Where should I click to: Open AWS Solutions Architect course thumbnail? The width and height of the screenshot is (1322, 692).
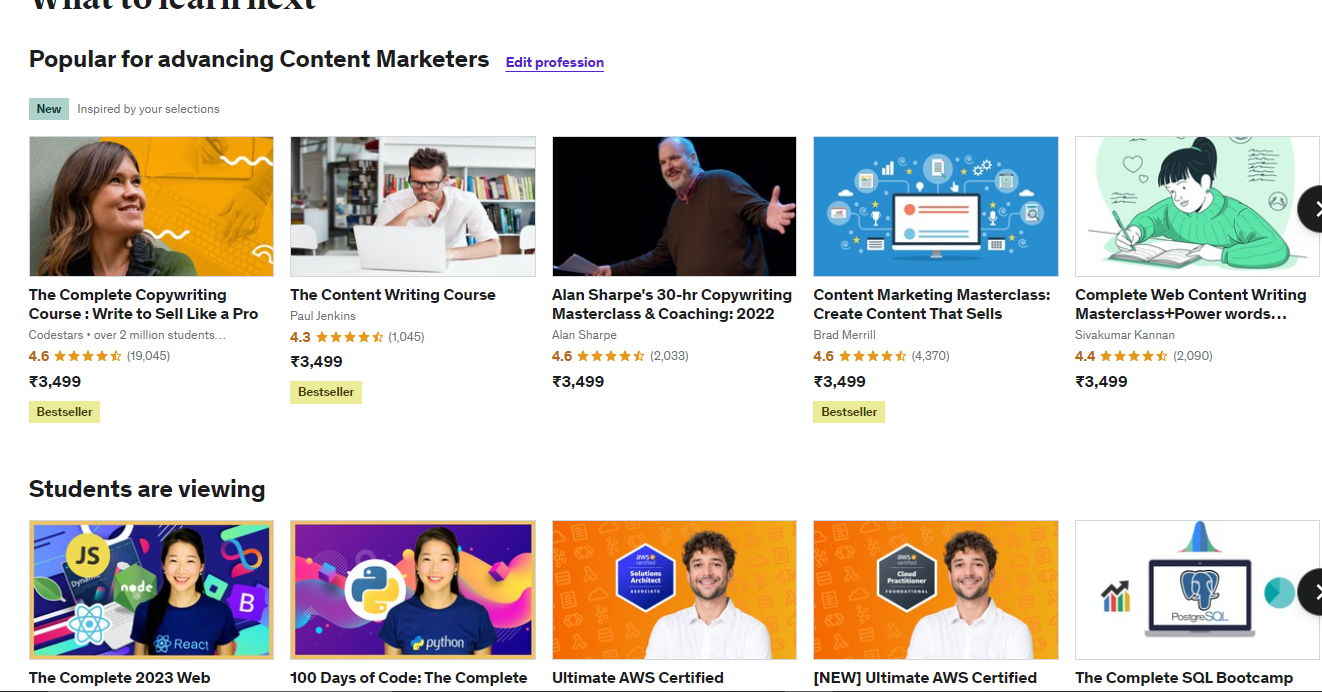pos(674,590)
